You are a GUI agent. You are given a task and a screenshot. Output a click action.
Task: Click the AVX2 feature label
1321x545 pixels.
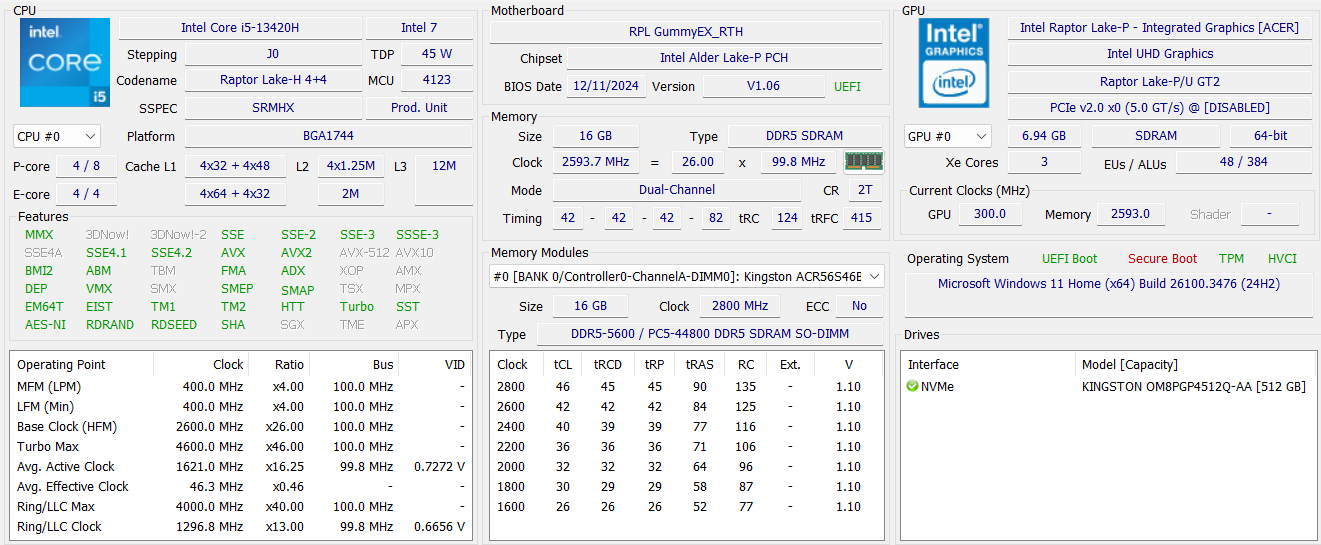[x=296, y=253]
